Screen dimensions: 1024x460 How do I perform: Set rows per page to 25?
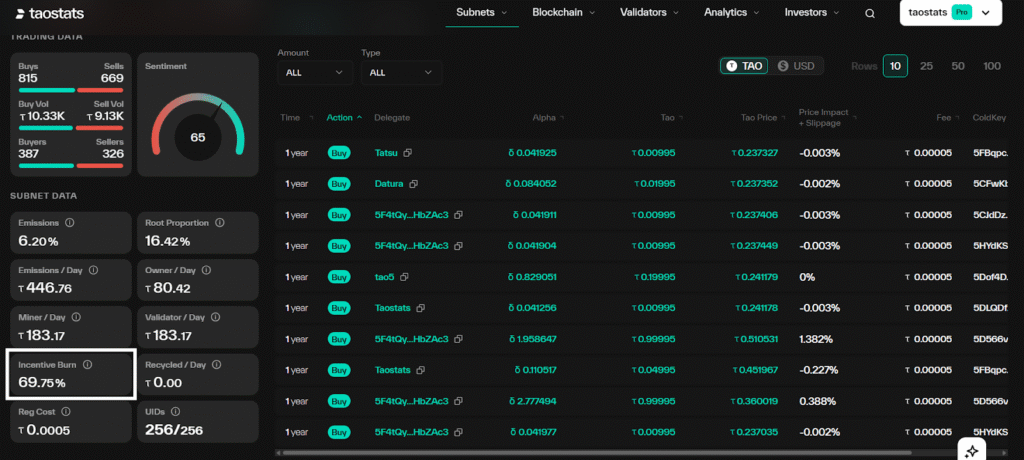(926, 66)
